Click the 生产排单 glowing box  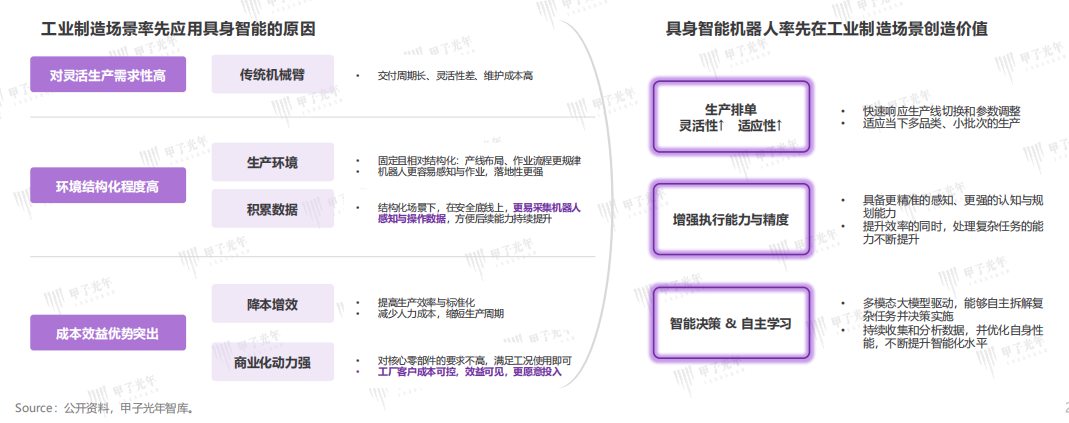point(730,117)
